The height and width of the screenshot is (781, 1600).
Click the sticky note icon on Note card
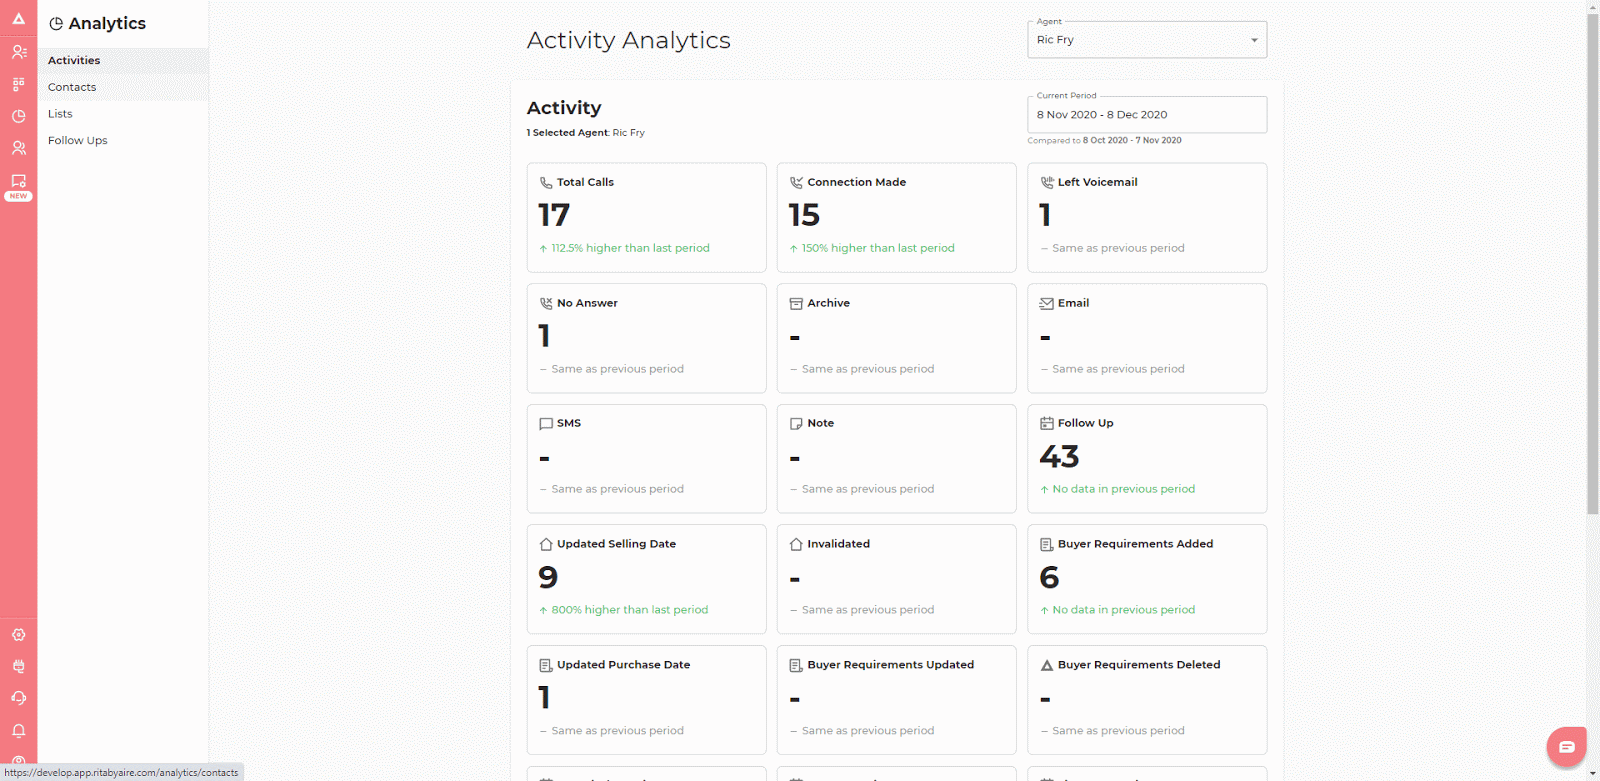tap(796, 424)
